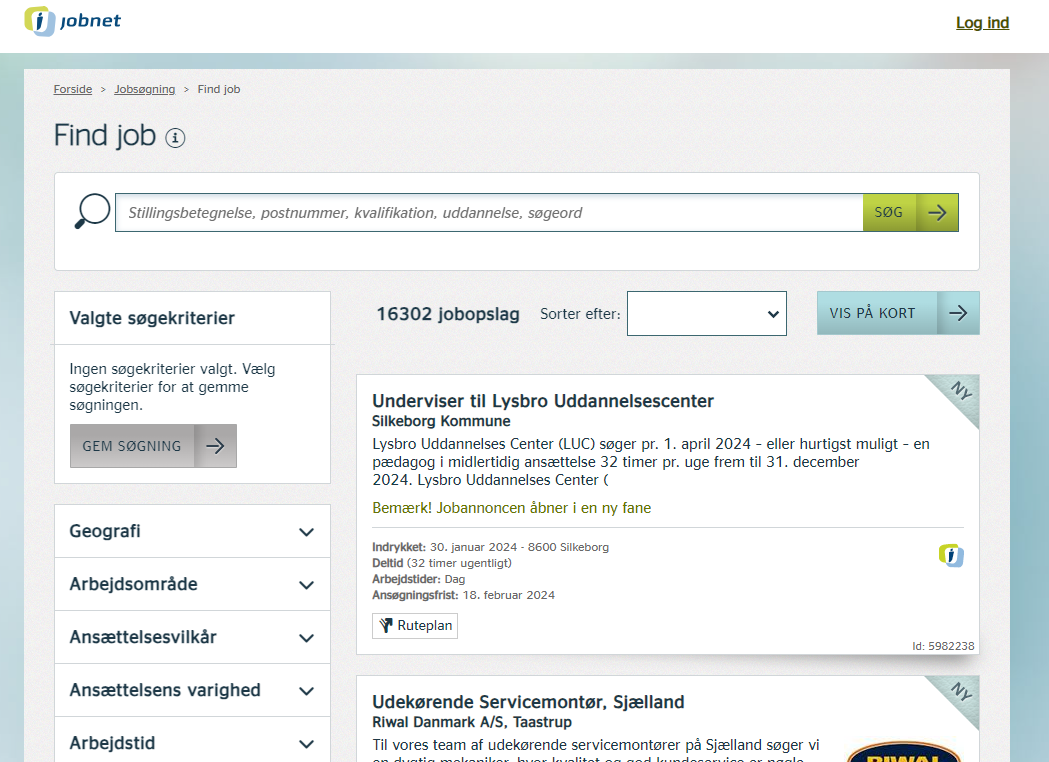Click the jobnet logo icon
Image resolution: width=1049 pixels, height=762 pixels.
click(40, 21)
